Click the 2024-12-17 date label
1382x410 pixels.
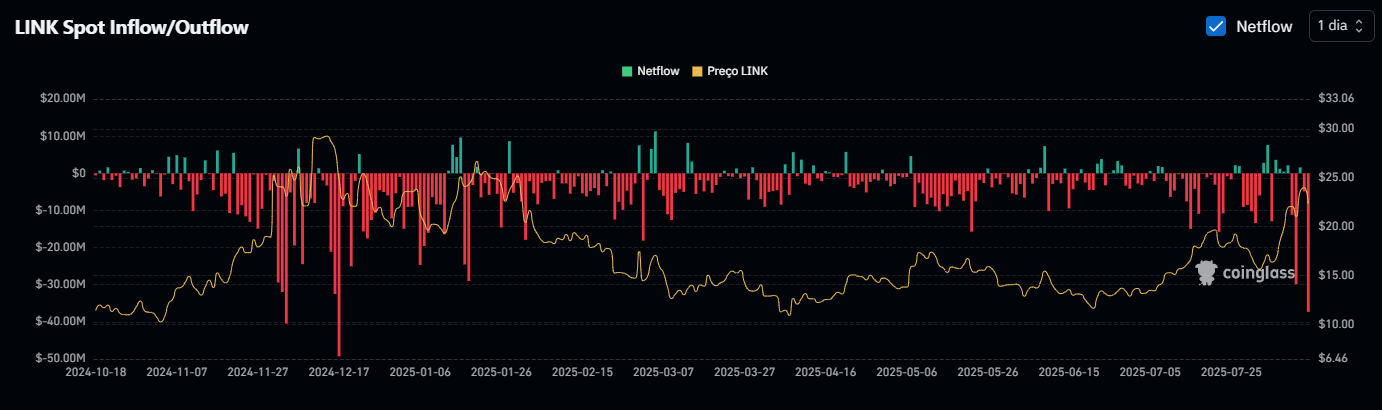[x=338, y=371]
